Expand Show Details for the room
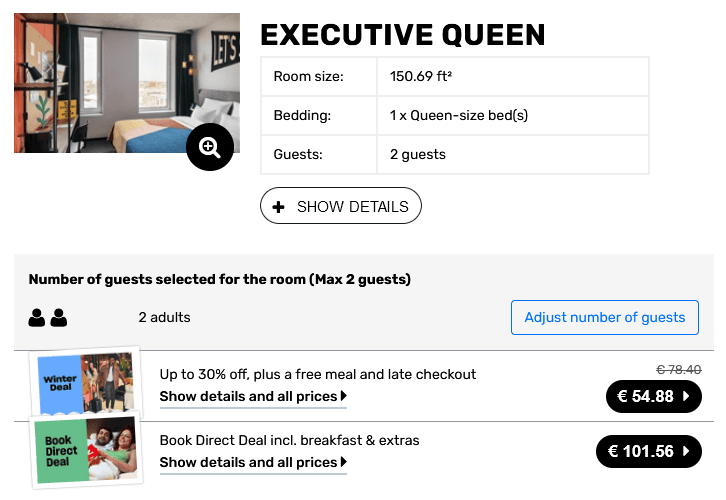Screen dimensions: 726x500 click(x=341, y=207)
